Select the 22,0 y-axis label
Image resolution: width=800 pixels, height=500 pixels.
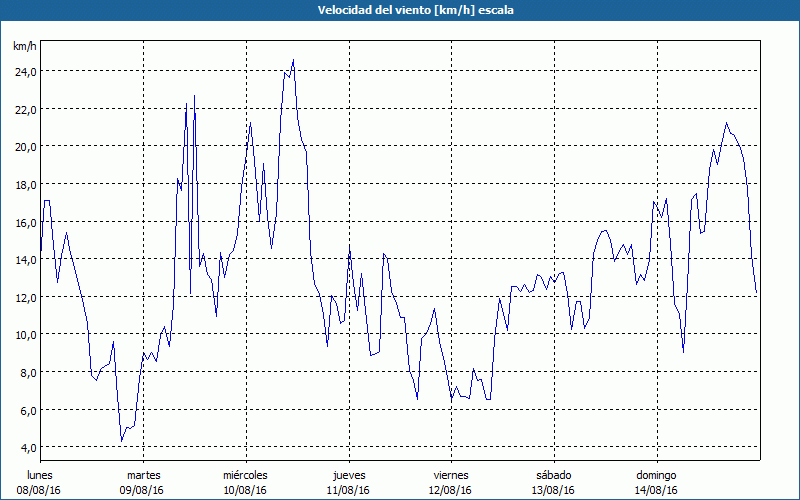click(x=24, y=109)
